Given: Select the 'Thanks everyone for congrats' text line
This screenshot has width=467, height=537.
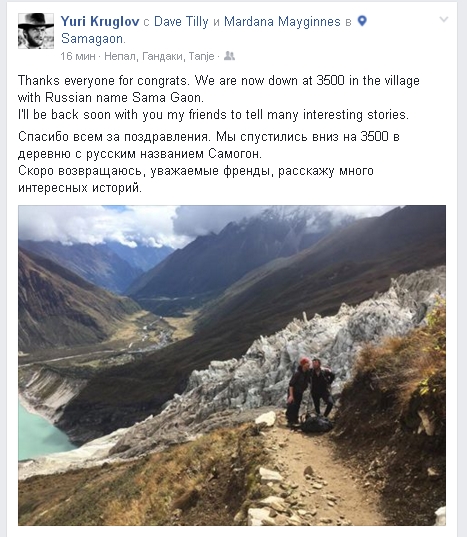Looking at the screenshot, I should tap(218, 80).
